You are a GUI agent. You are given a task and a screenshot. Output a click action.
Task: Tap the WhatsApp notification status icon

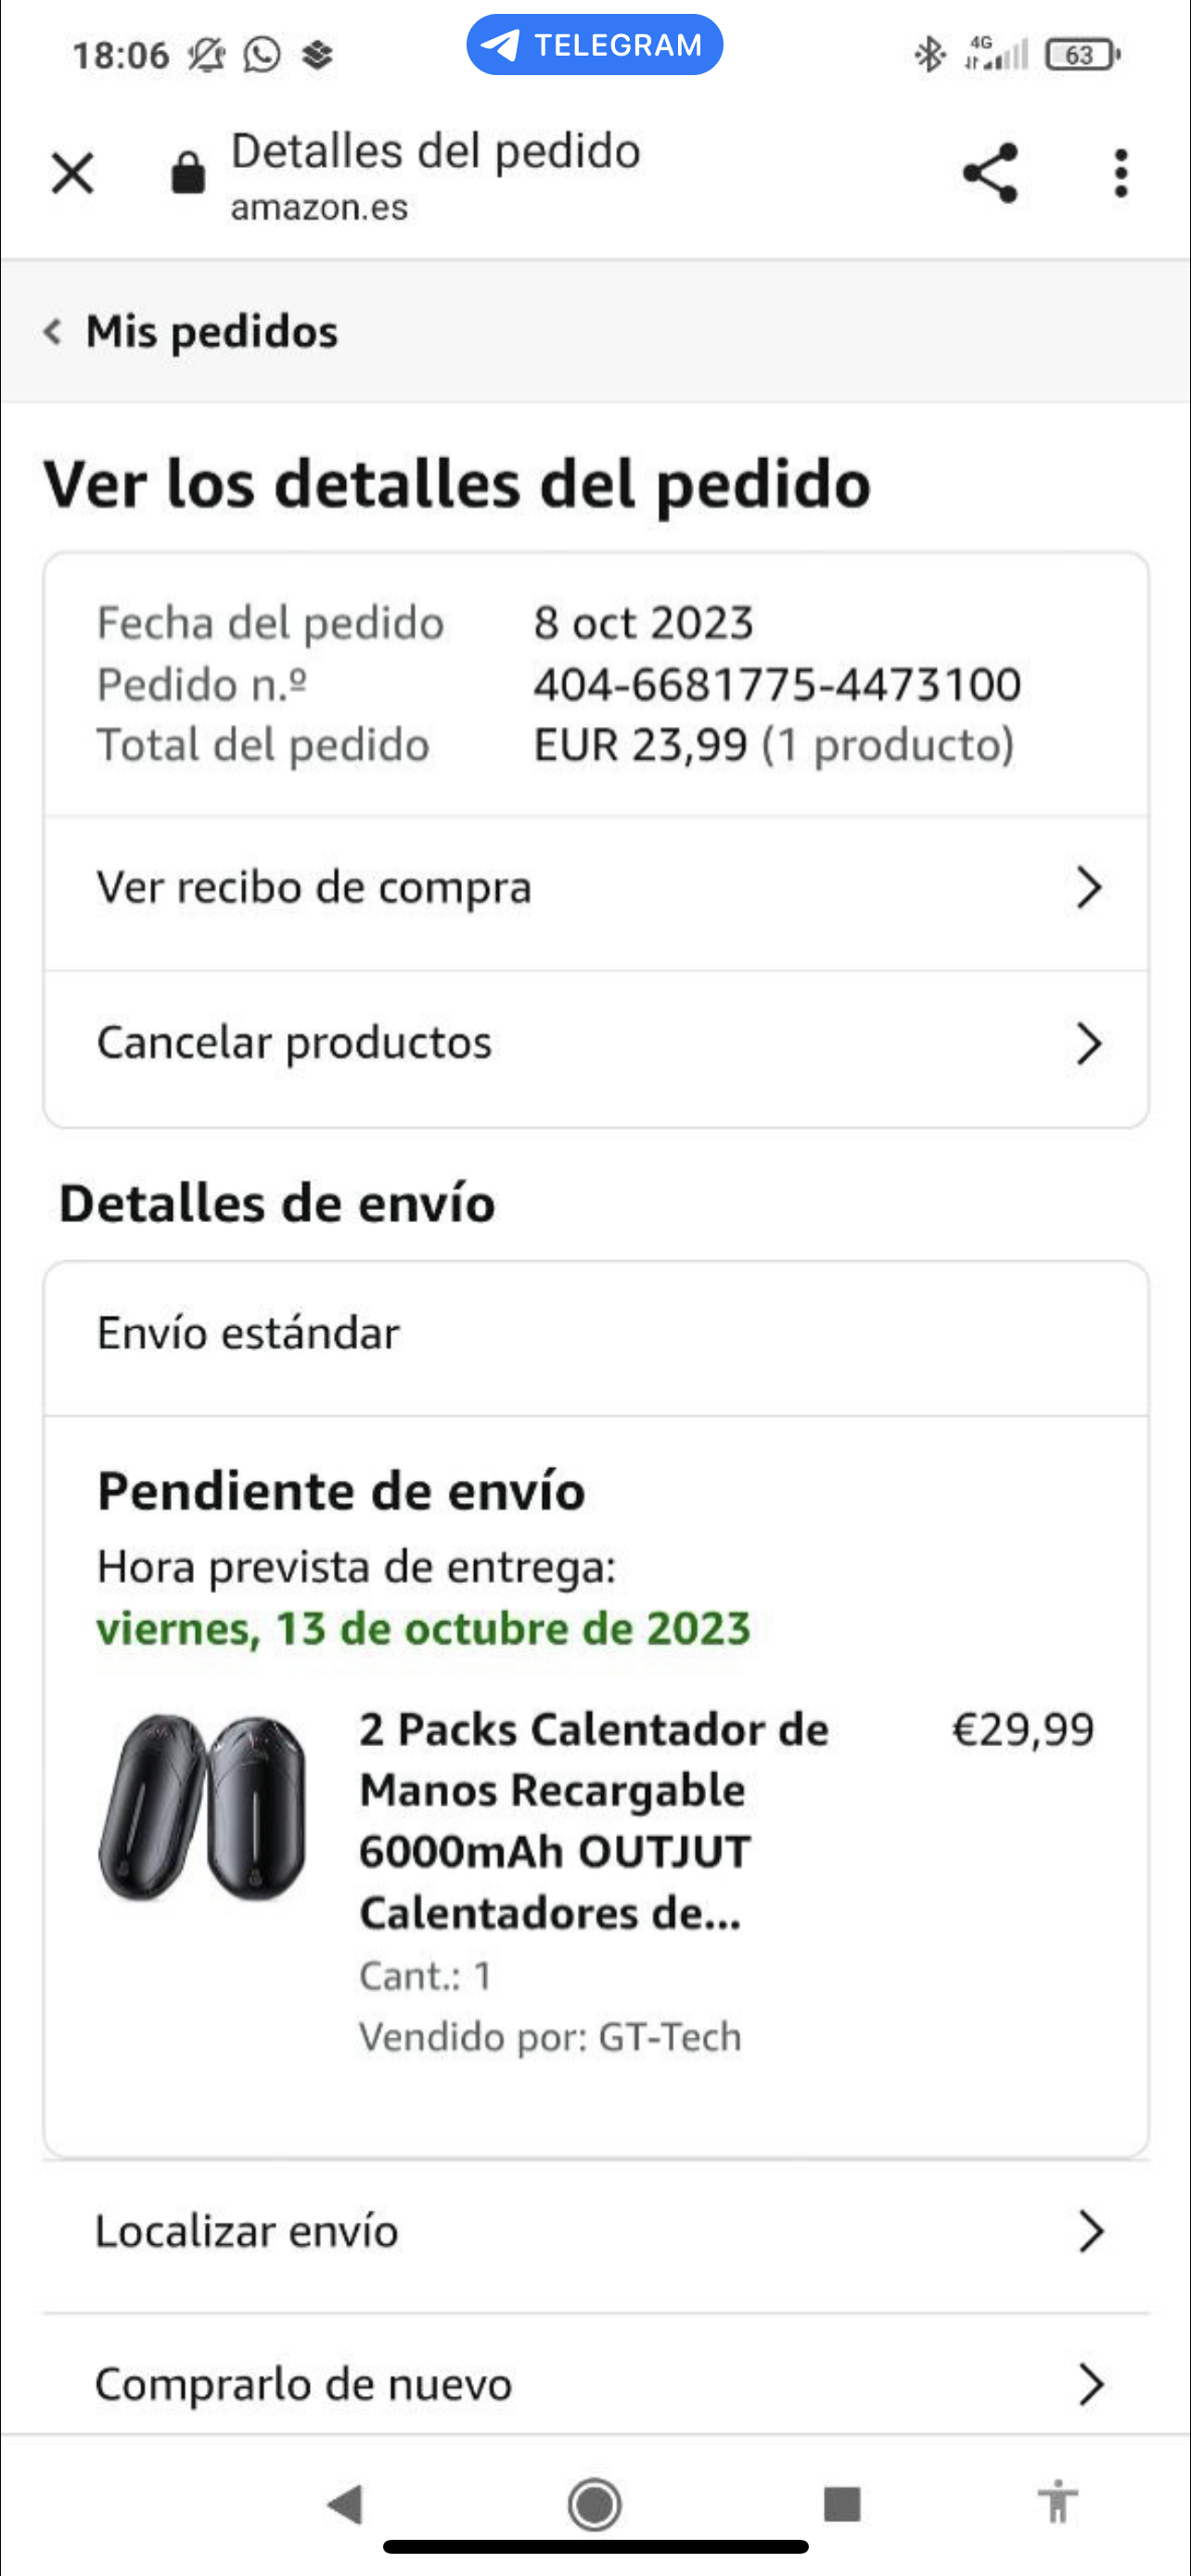point(262,55)
